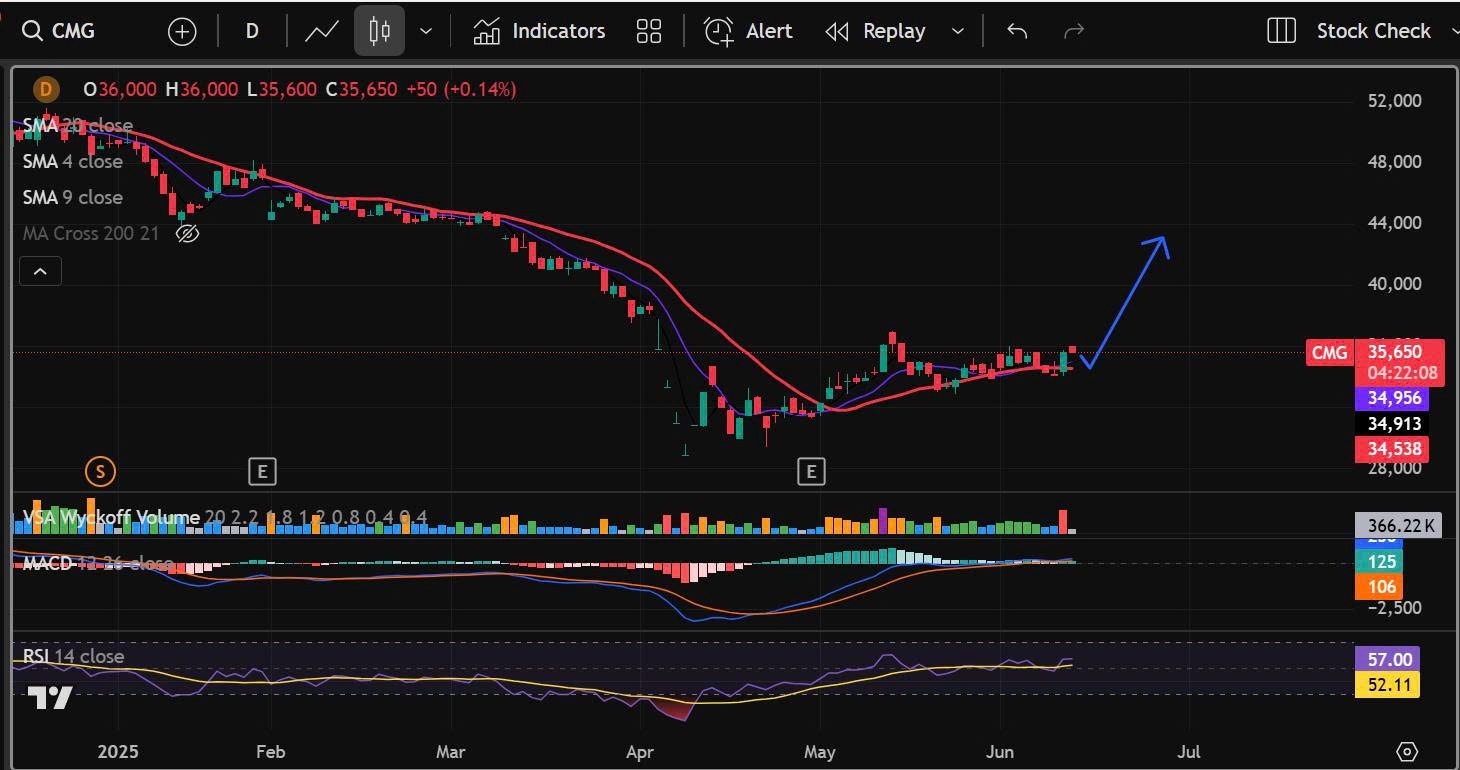The height and width of the screenshot is (770, 1460).
Task: Open chart settings gear icon
Action: tap(1407, 752)
